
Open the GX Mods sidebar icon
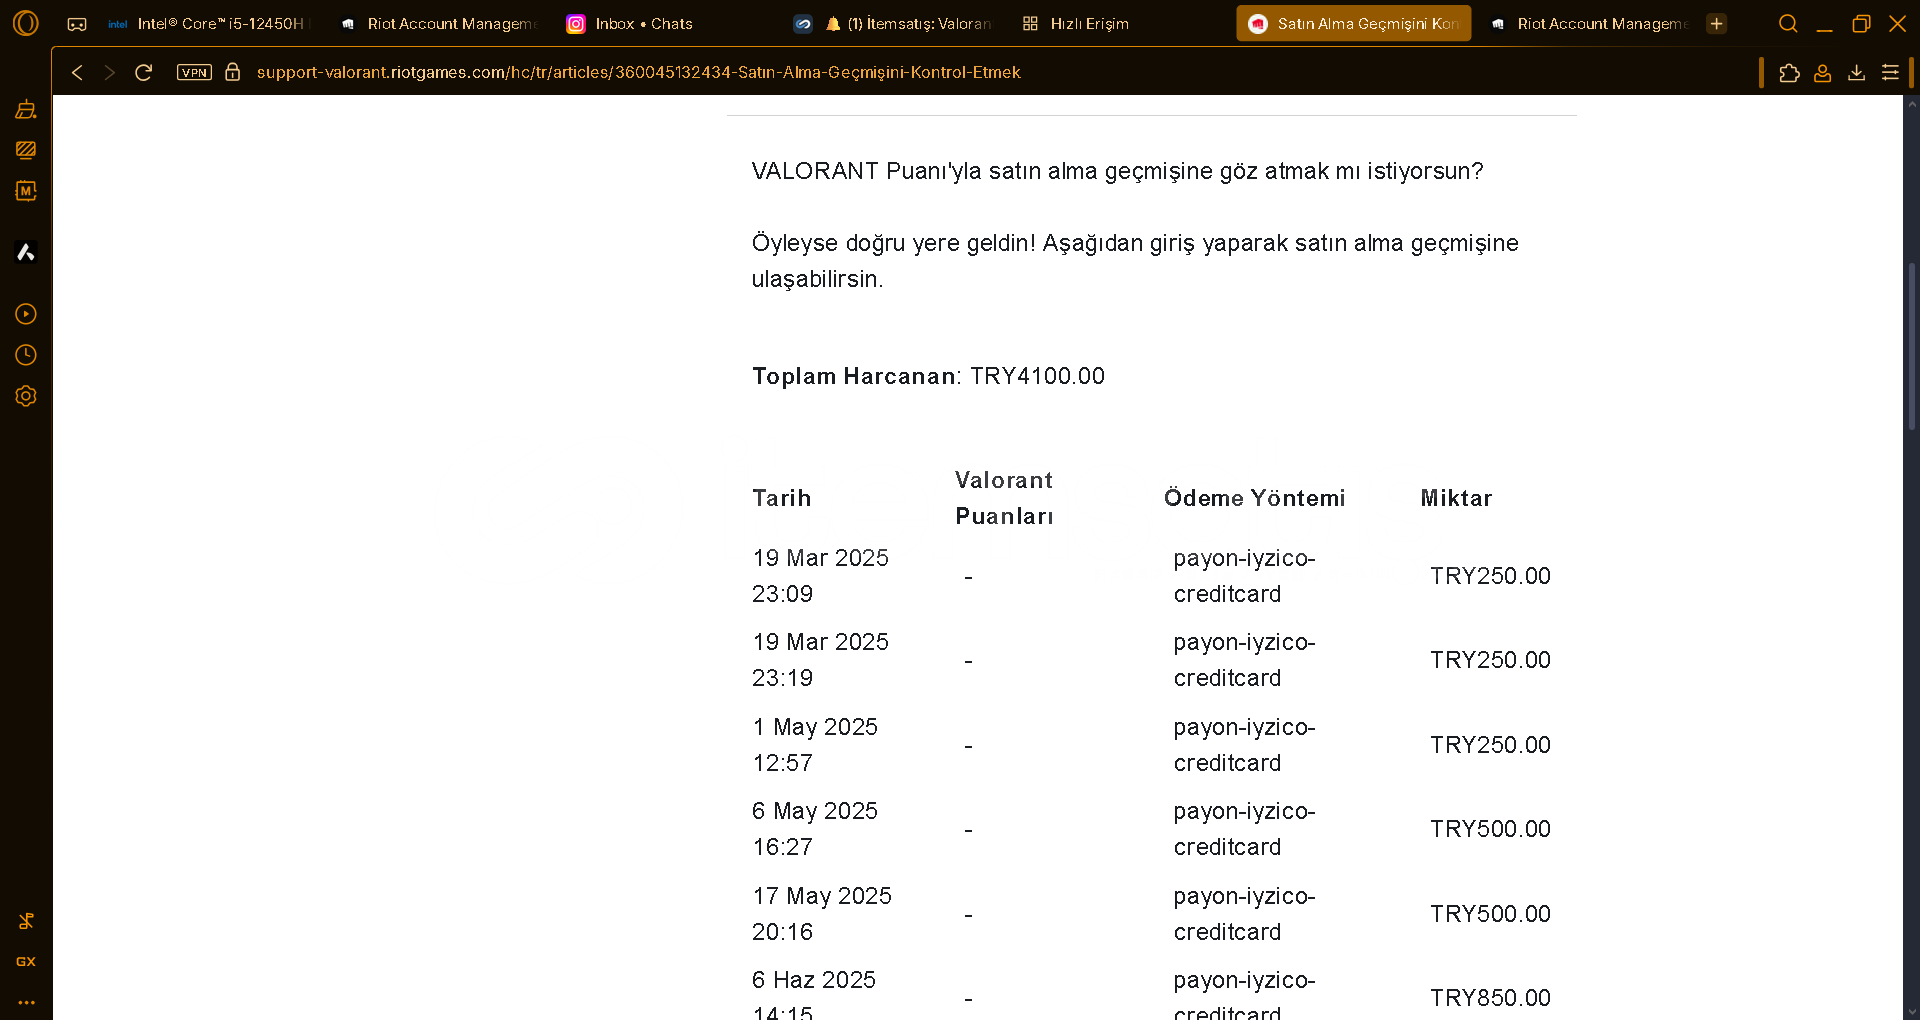point(26,191)
